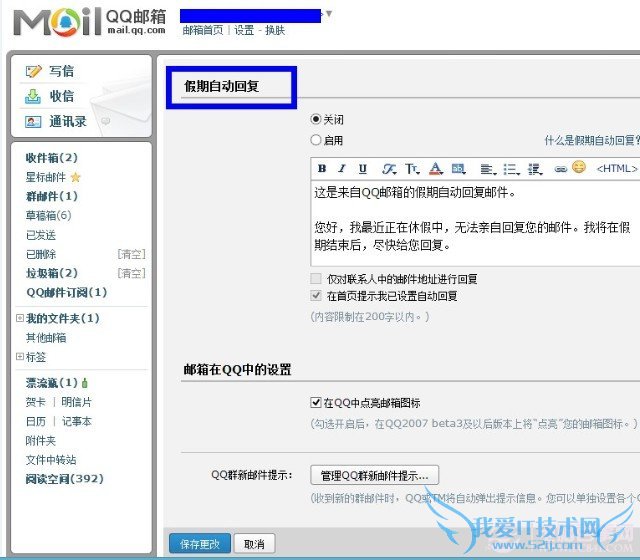Click the compose 写信 pencil icon
Screen dimensions: 640x560
tap(33, 71)
